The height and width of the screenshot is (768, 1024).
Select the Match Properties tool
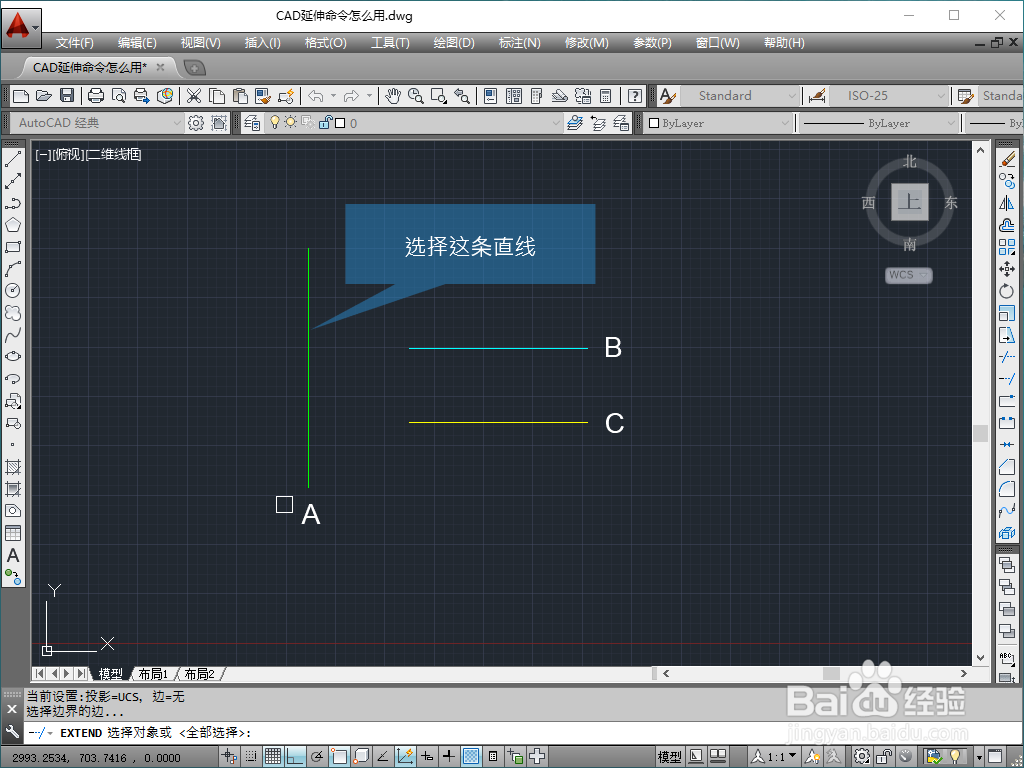[264, 97]
